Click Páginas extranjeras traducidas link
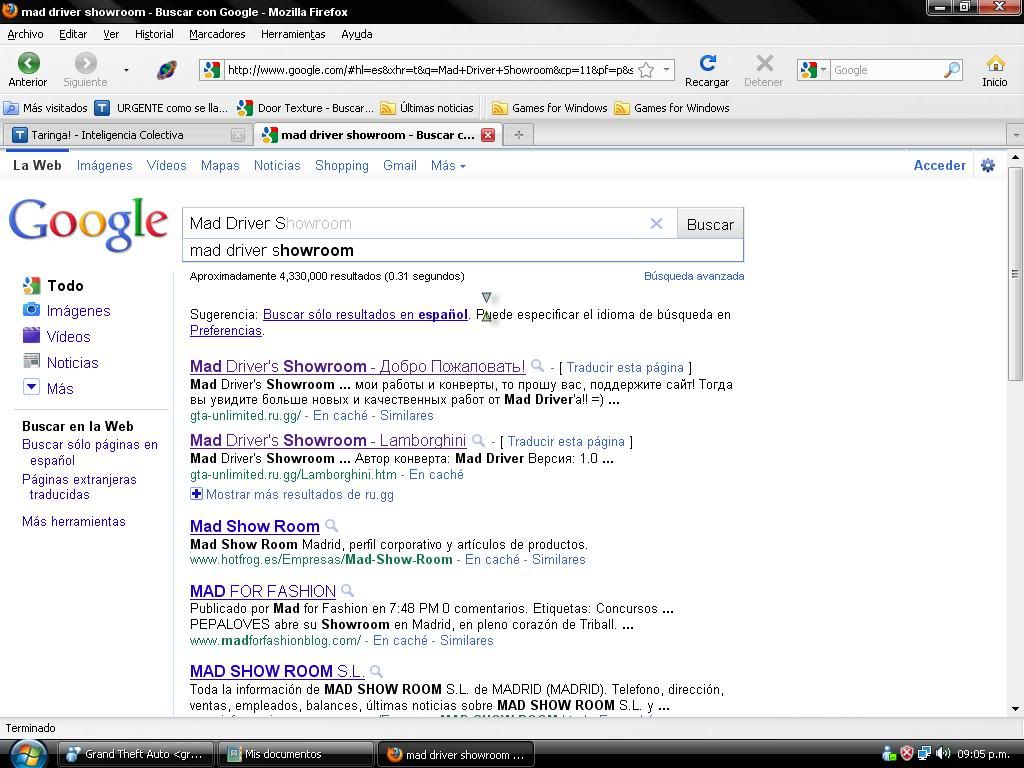This screenshot has height=768, width=1024. point(79,487)
